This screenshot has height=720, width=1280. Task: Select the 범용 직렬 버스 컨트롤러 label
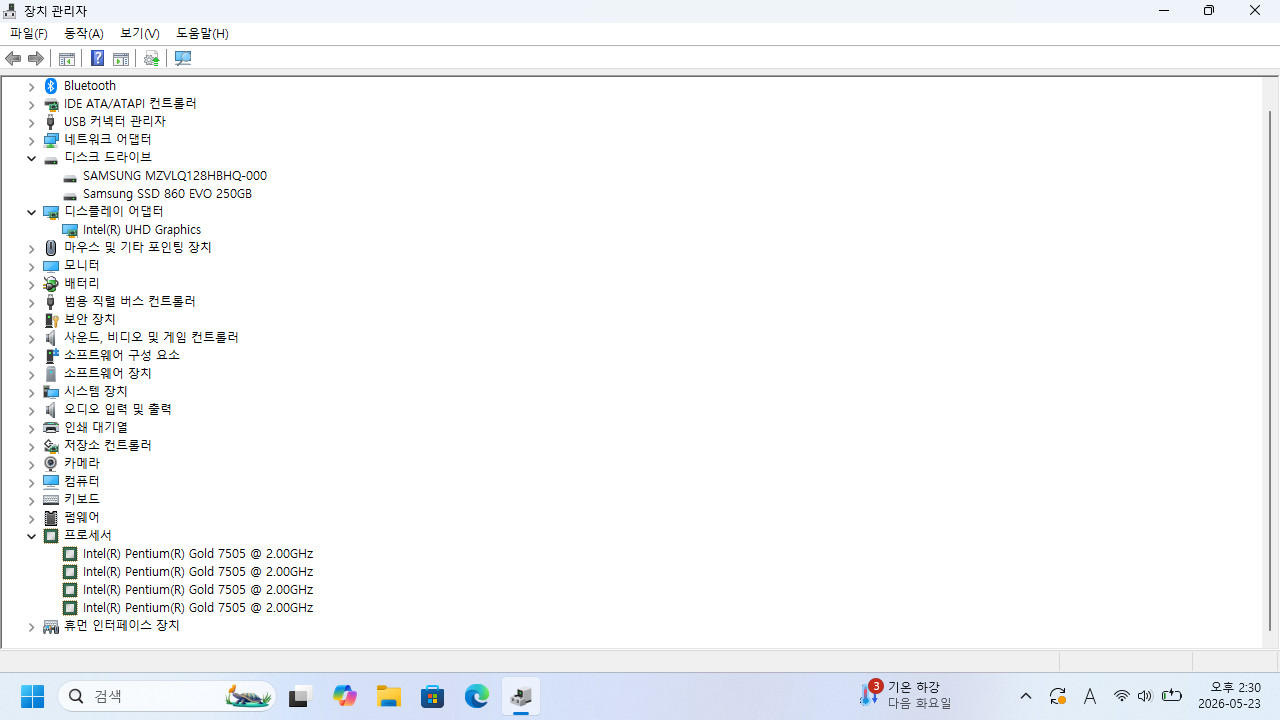point(130,302)
